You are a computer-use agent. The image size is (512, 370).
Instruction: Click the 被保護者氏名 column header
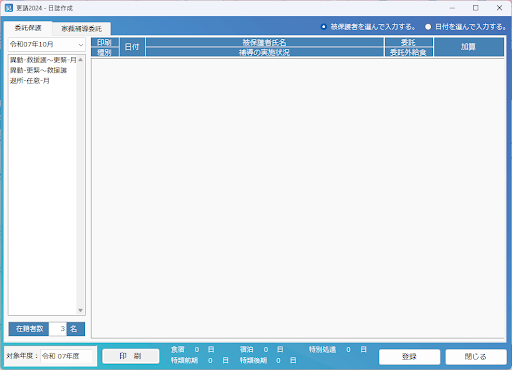point(264,42)
